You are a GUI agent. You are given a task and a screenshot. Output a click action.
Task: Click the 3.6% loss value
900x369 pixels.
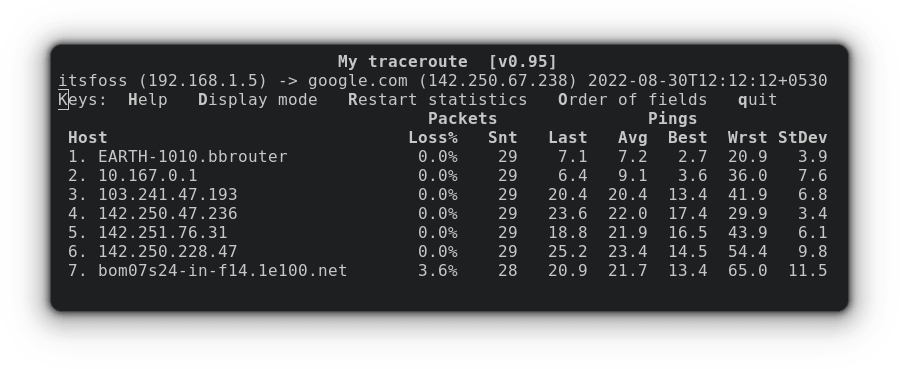(x=437, y=270)
